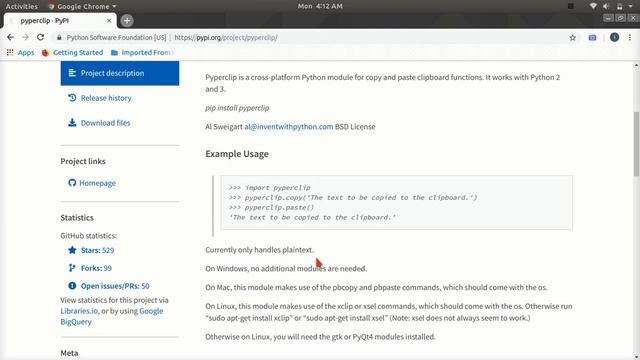The image size is (640, 360).
Task: Open the Imported From bookmarks folder
Action: click(x=142, y=53)
